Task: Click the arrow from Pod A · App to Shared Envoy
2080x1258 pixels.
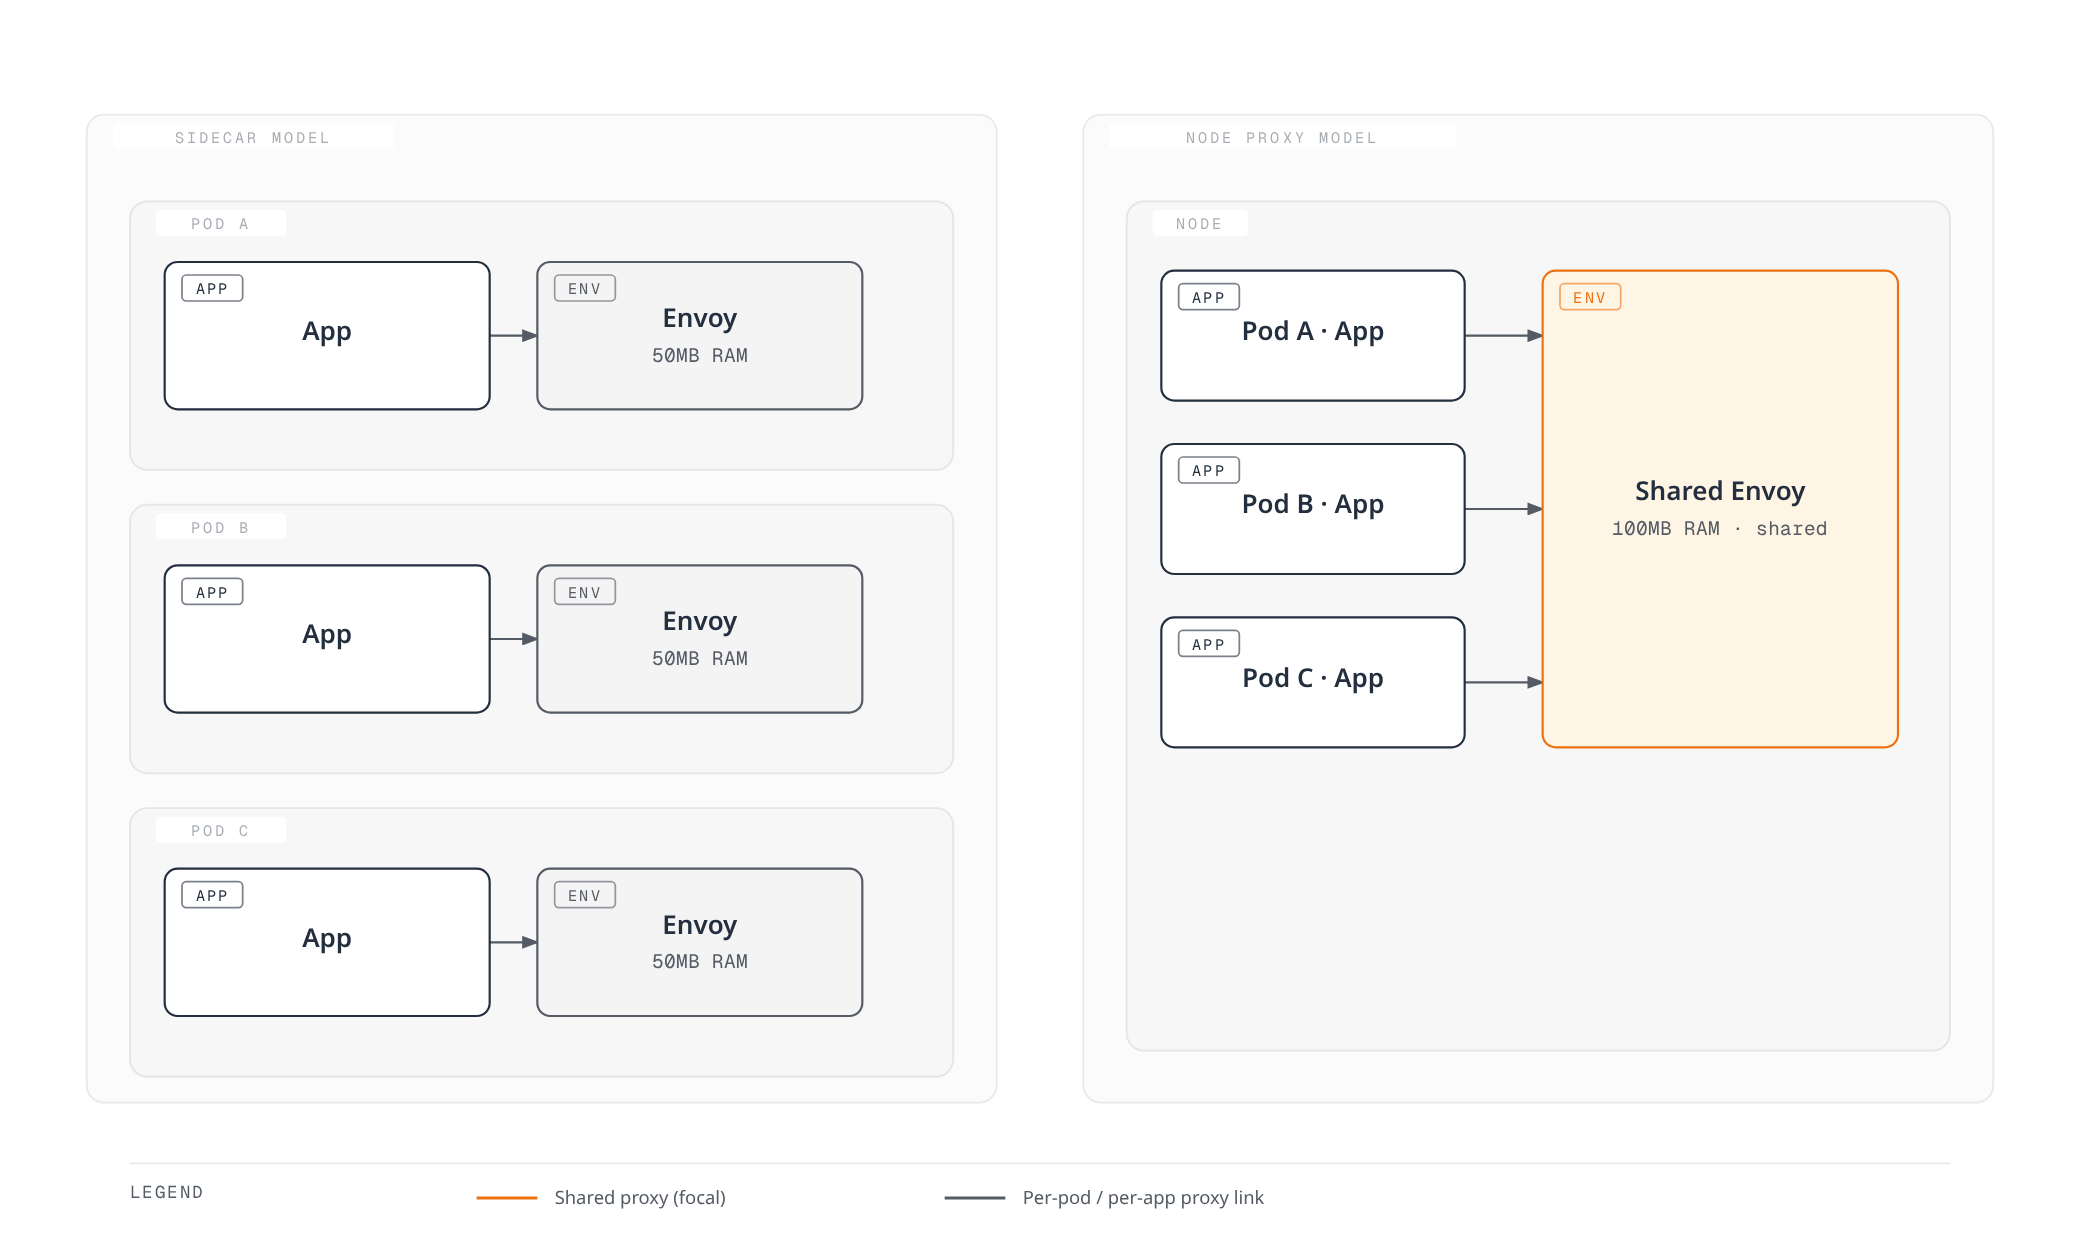Action: [1504, 336]
